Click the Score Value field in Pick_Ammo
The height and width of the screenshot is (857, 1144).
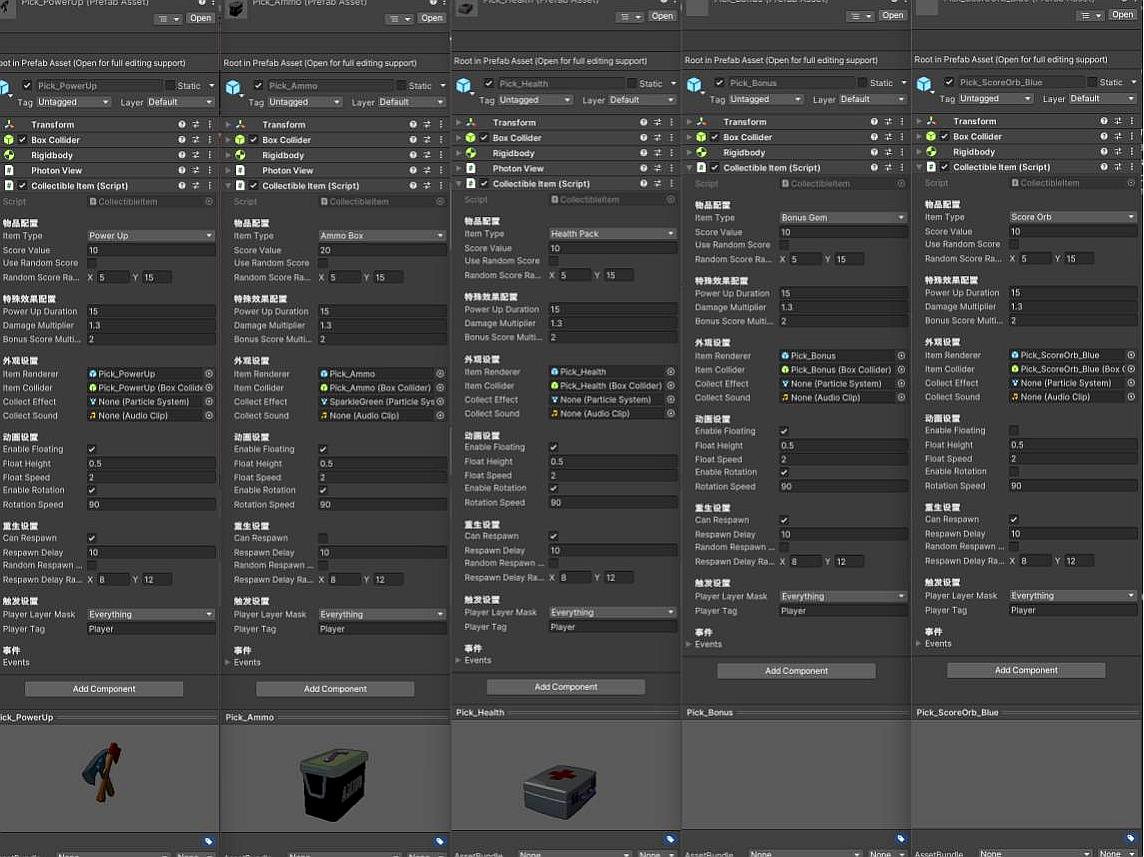coord(381,250)
